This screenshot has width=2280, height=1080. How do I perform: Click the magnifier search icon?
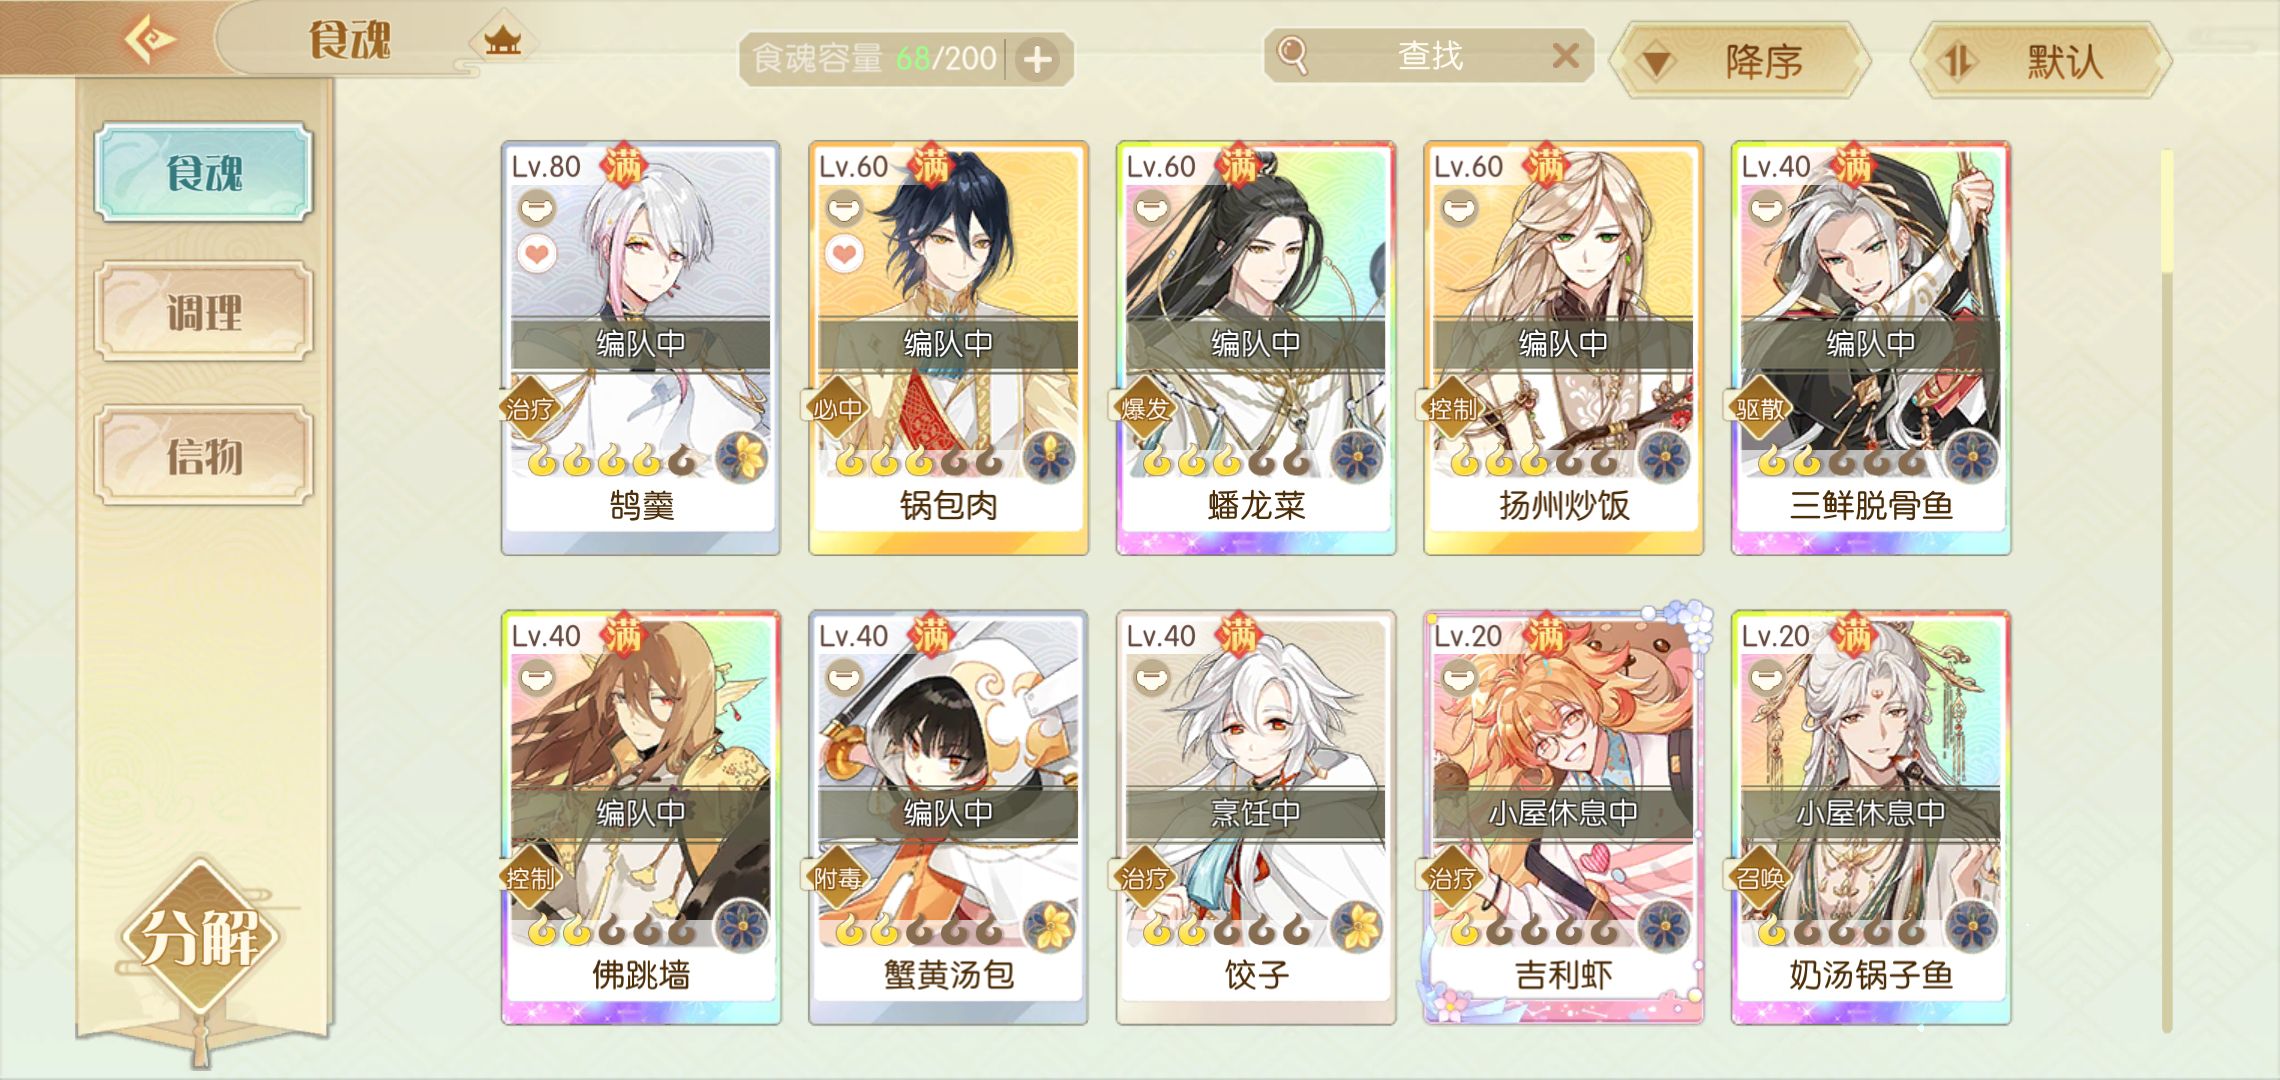(x=1292, y=56)
